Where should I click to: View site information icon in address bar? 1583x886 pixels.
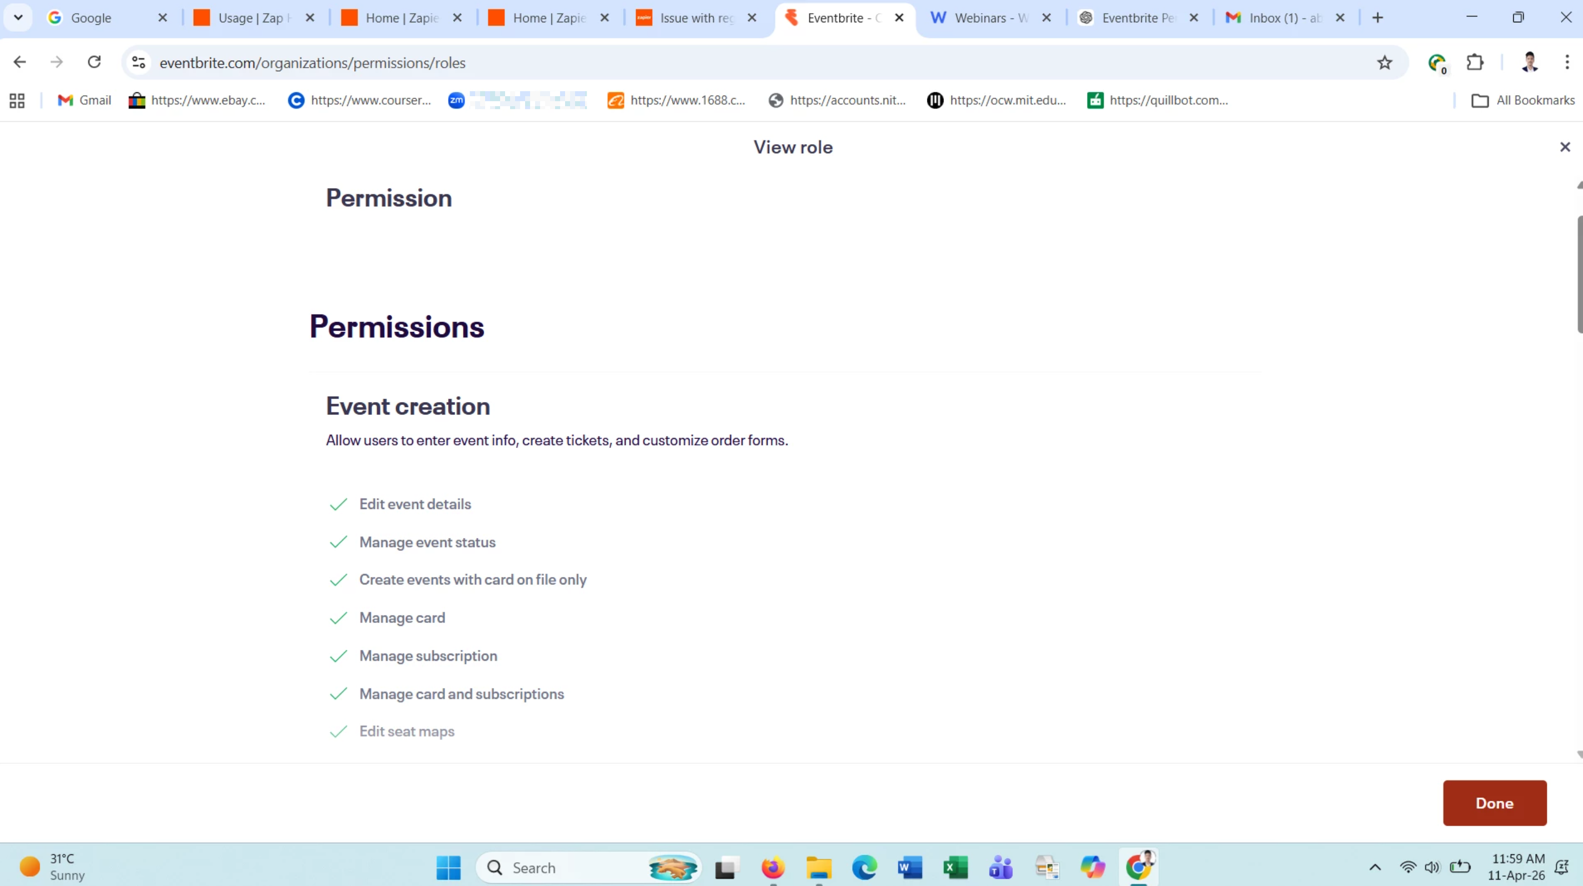pos(139,63)
